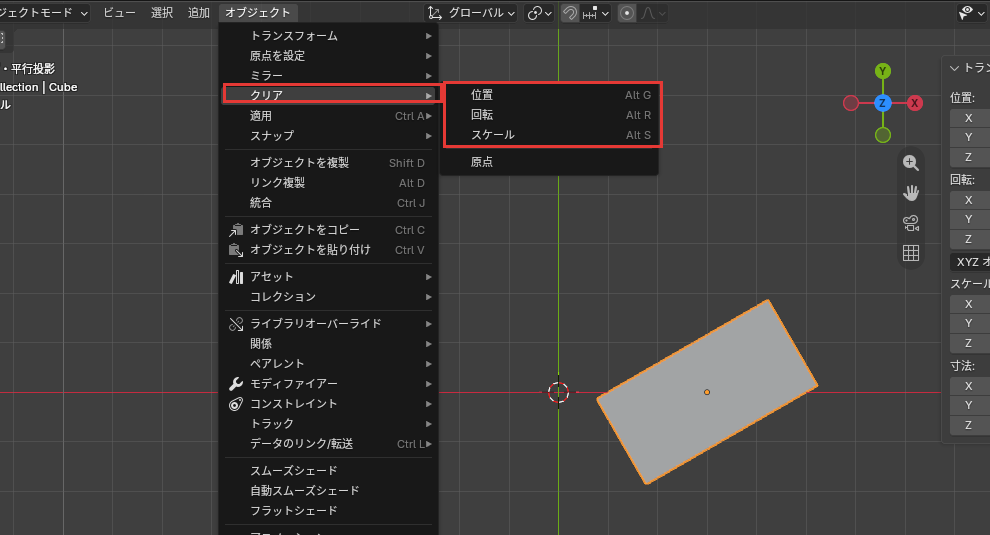Open the 選択 menu

162,13
